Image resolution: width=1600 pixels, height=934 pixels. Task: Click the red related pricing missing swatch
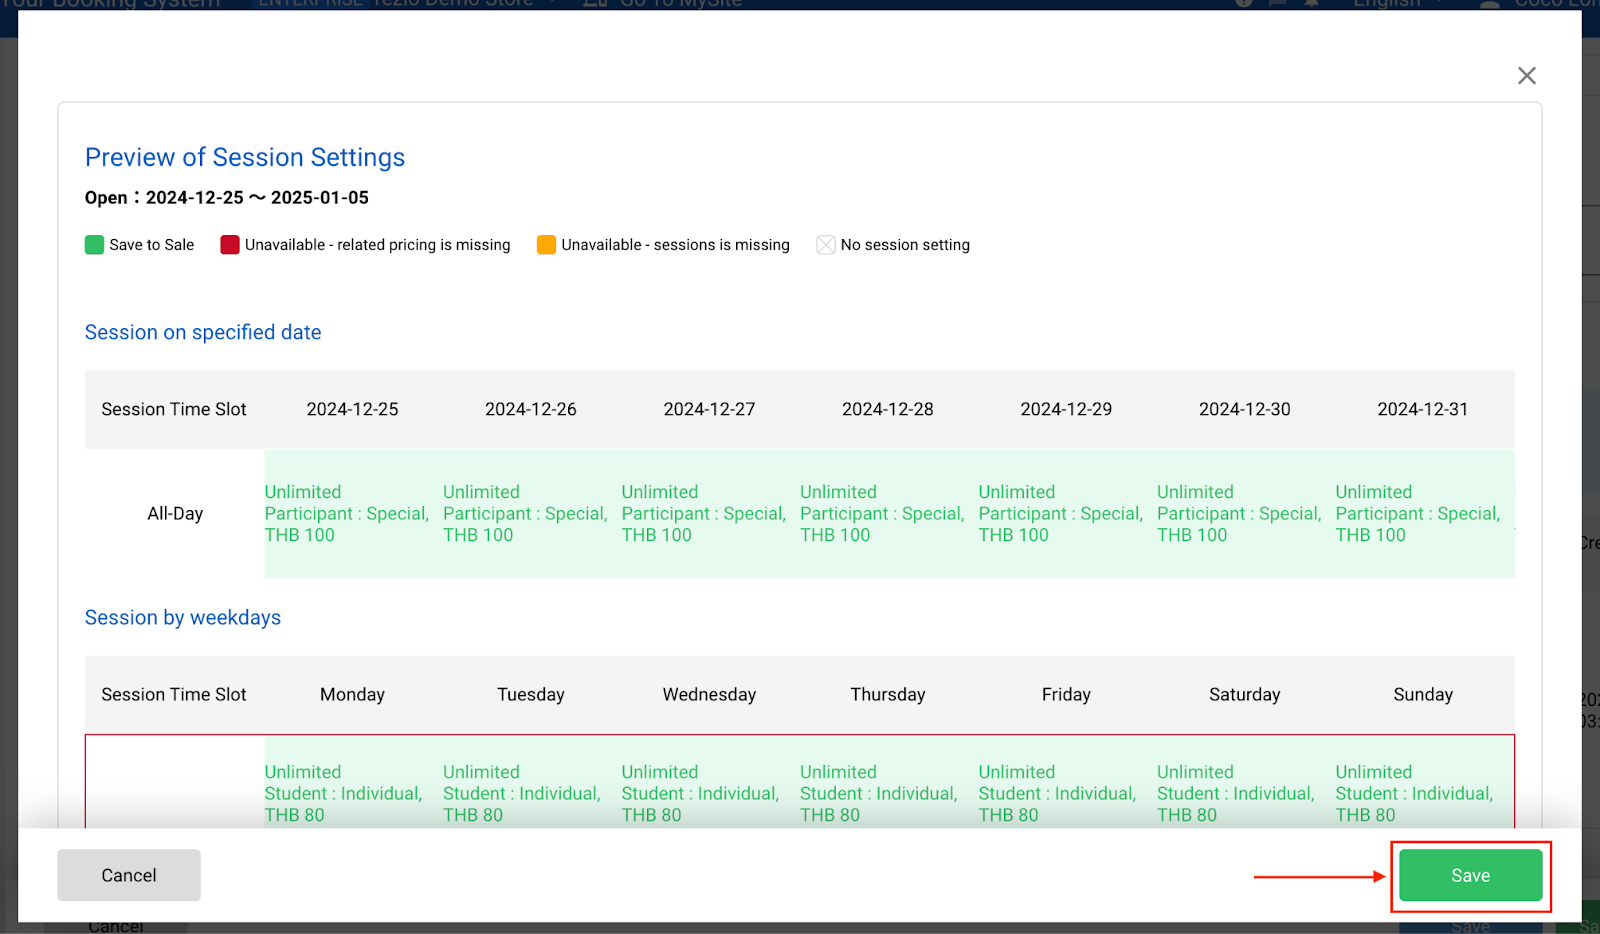point(230,245)
